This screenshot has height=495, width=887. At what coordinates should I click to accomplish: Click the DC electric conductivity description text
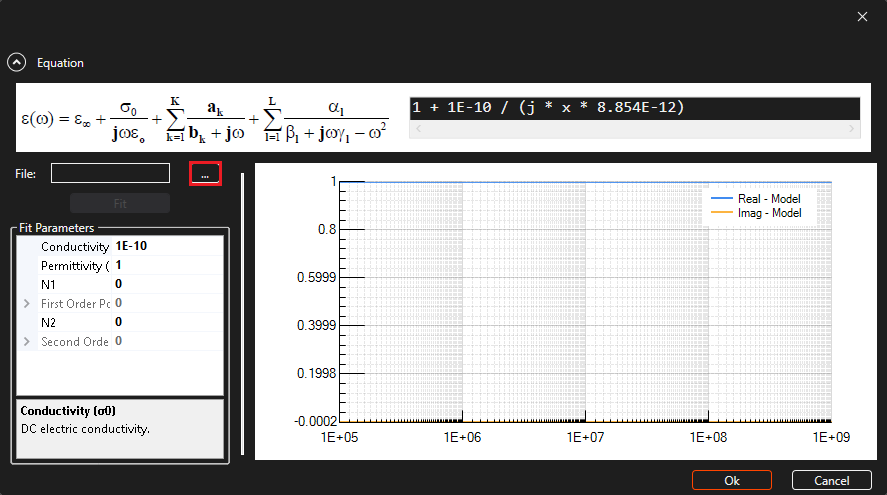85,429
